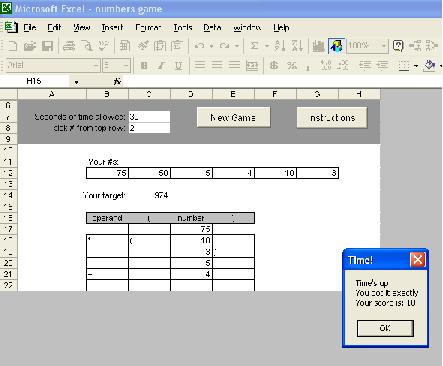The width and height of the screenshot is (443, 366).
Task: Open the Tools menu
Action: tap(183, 28)
